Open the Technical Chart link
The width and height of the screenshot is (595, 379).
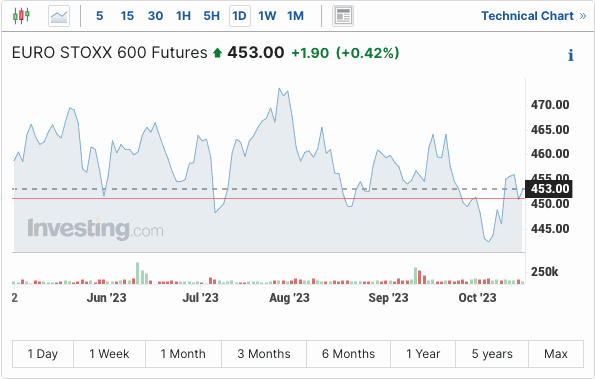(x=534, y=16)
